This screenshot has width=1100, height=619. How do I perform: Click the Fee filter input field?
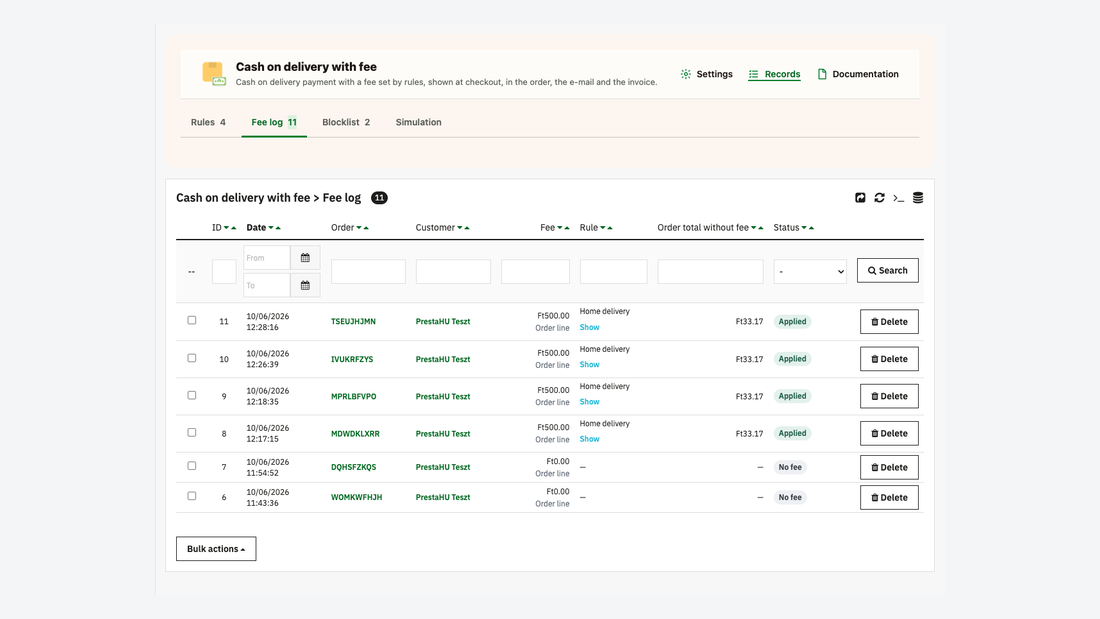click(x=535, y=272)
